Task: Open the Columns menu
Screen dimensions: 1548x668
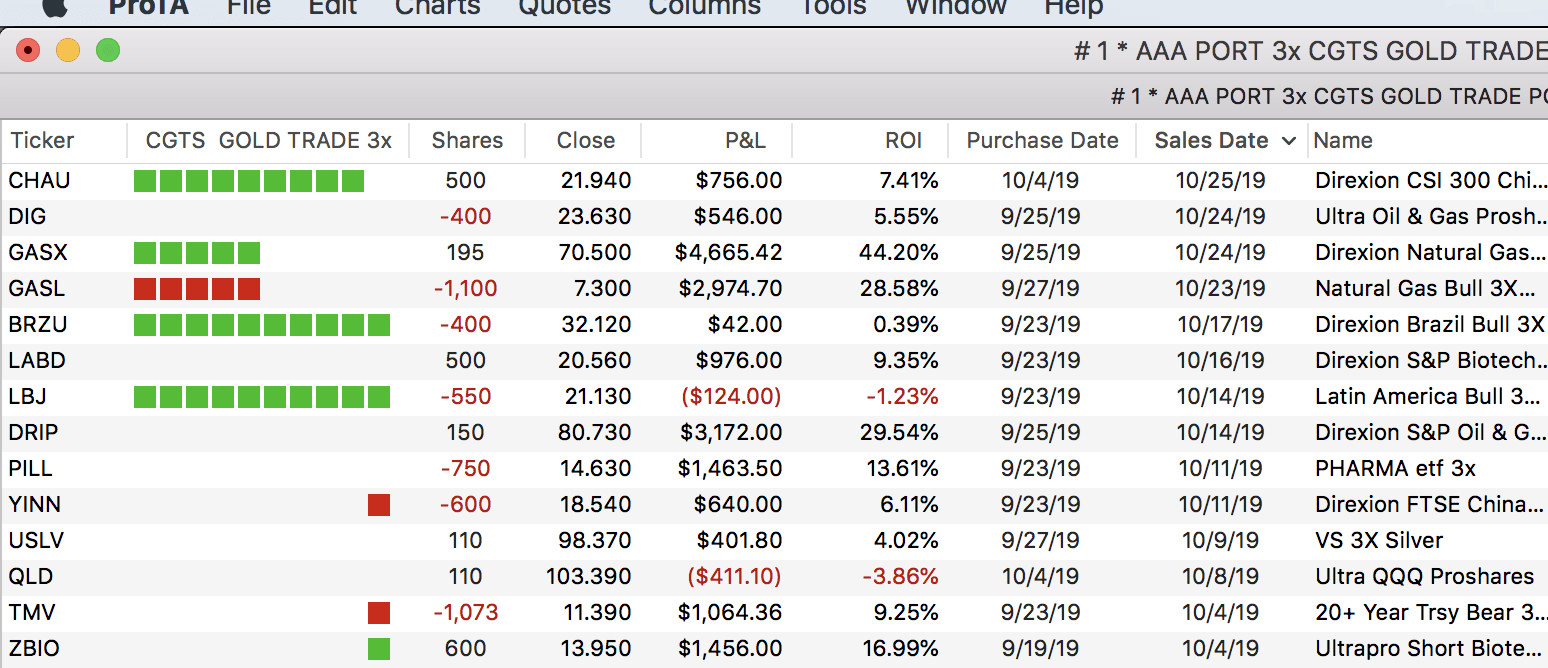Action: 704,8
